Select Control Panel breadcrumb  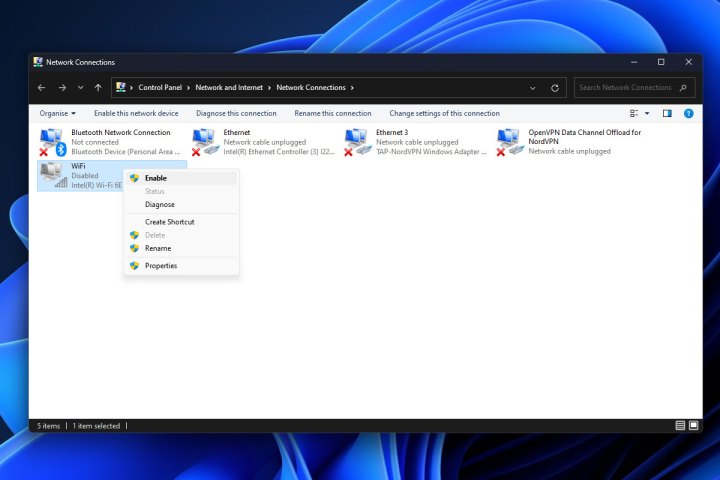(x=160, y=87)
